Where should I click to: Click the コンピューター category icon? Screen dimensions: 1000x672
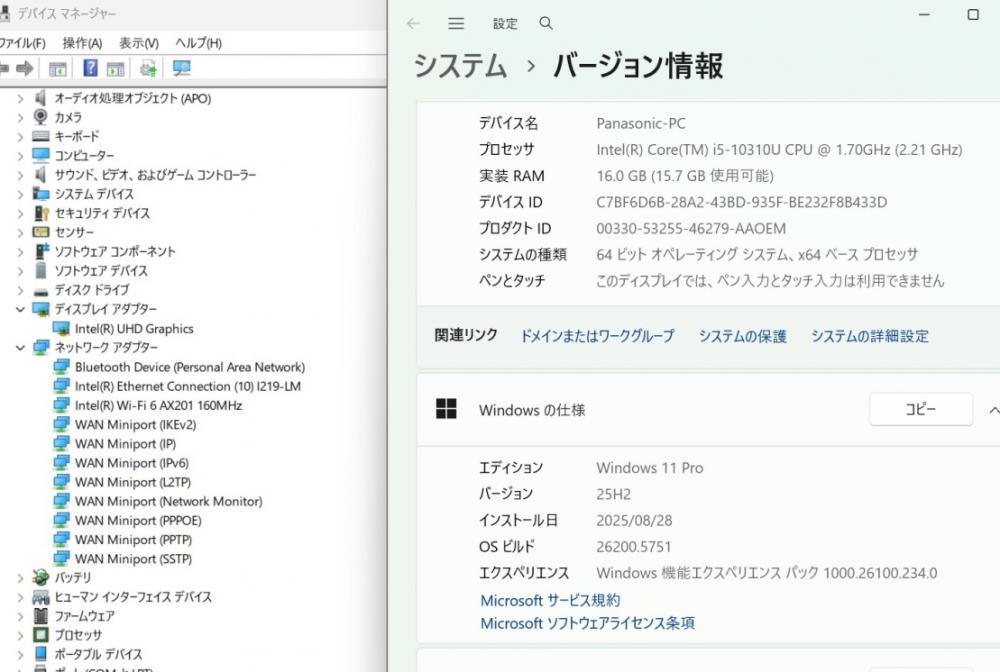pos(41,155)
